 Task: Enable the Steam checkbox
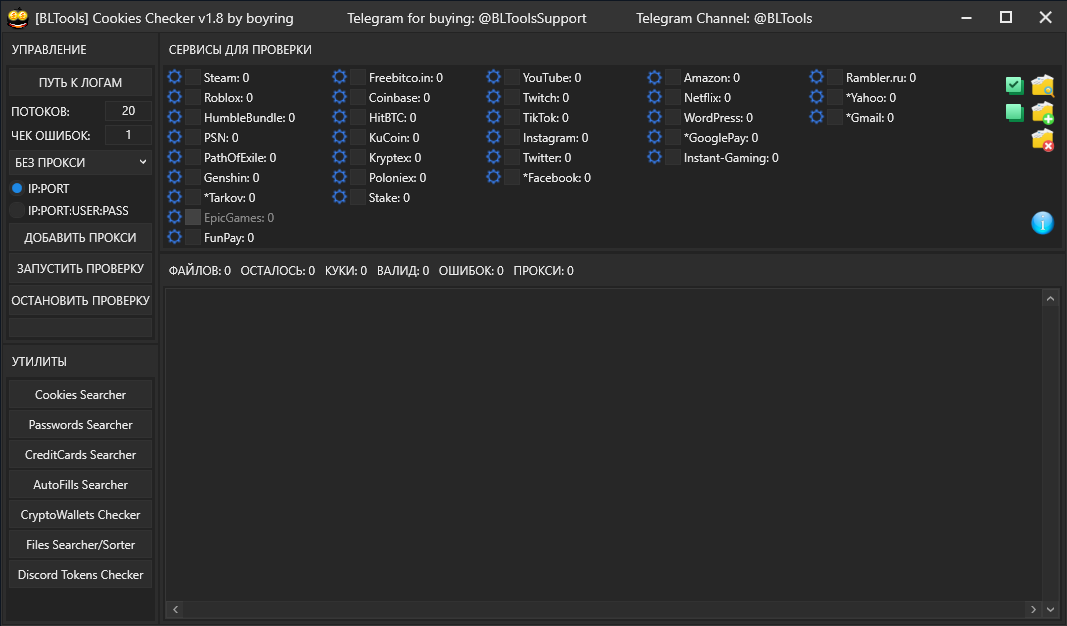pos(193,78)
